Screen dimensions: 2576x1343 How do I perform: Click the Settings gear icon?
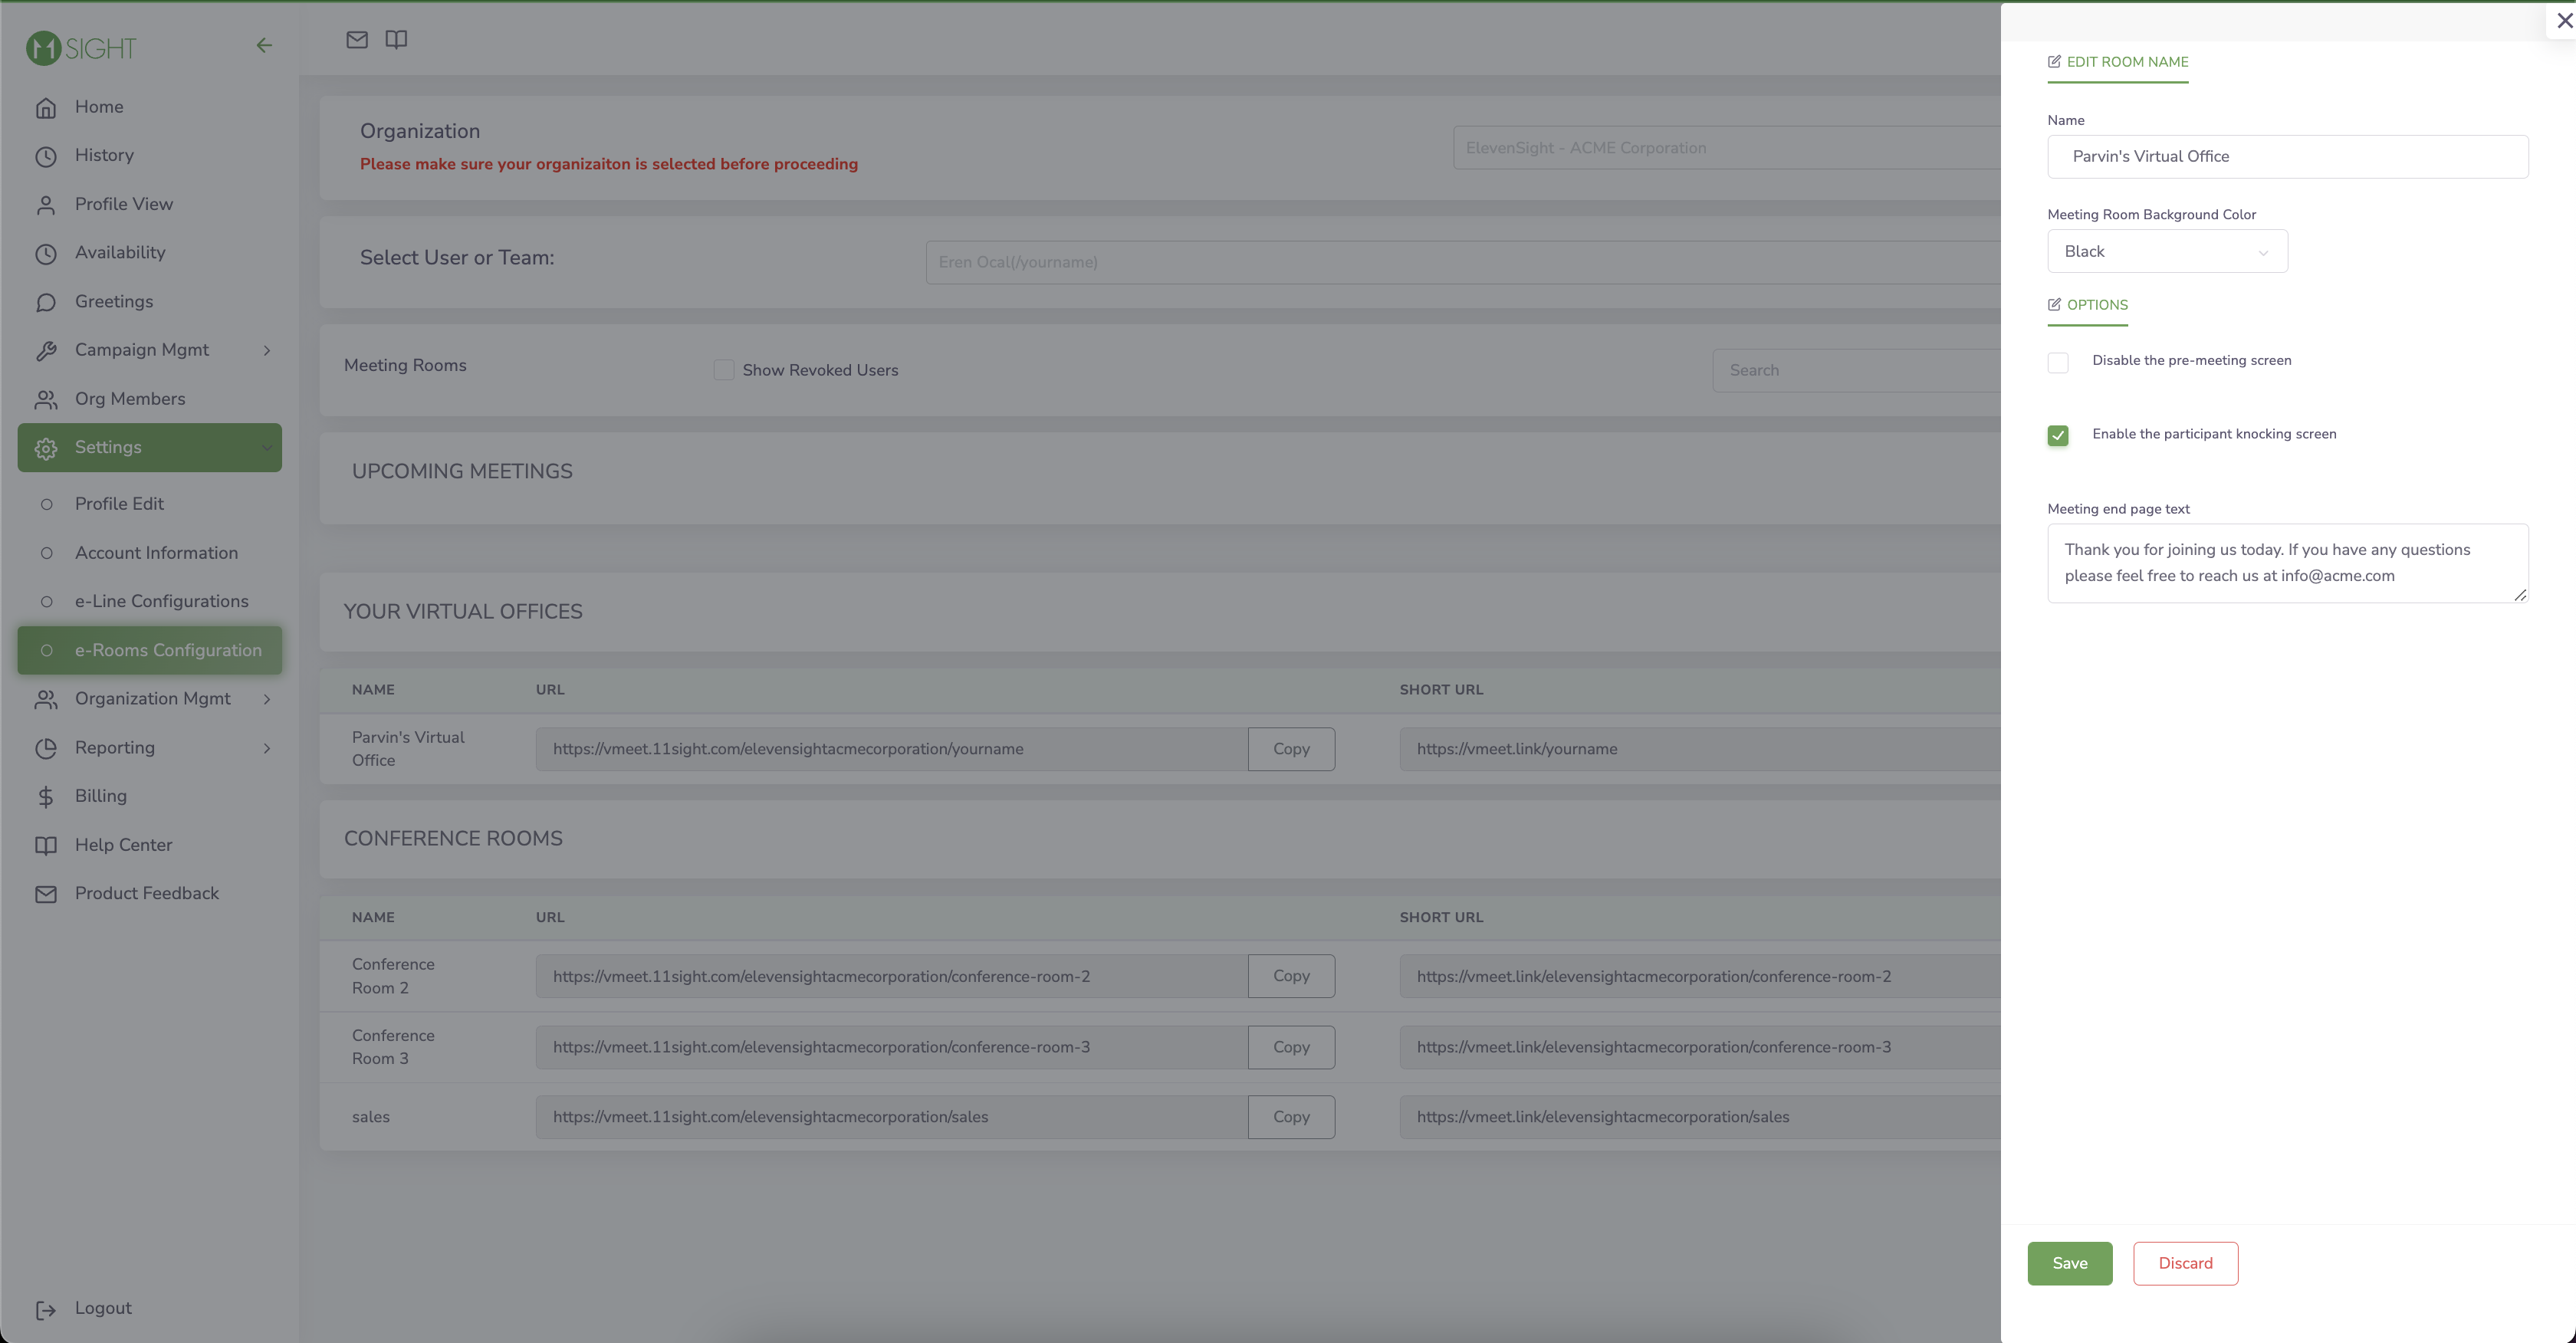[x=46, y=448]
